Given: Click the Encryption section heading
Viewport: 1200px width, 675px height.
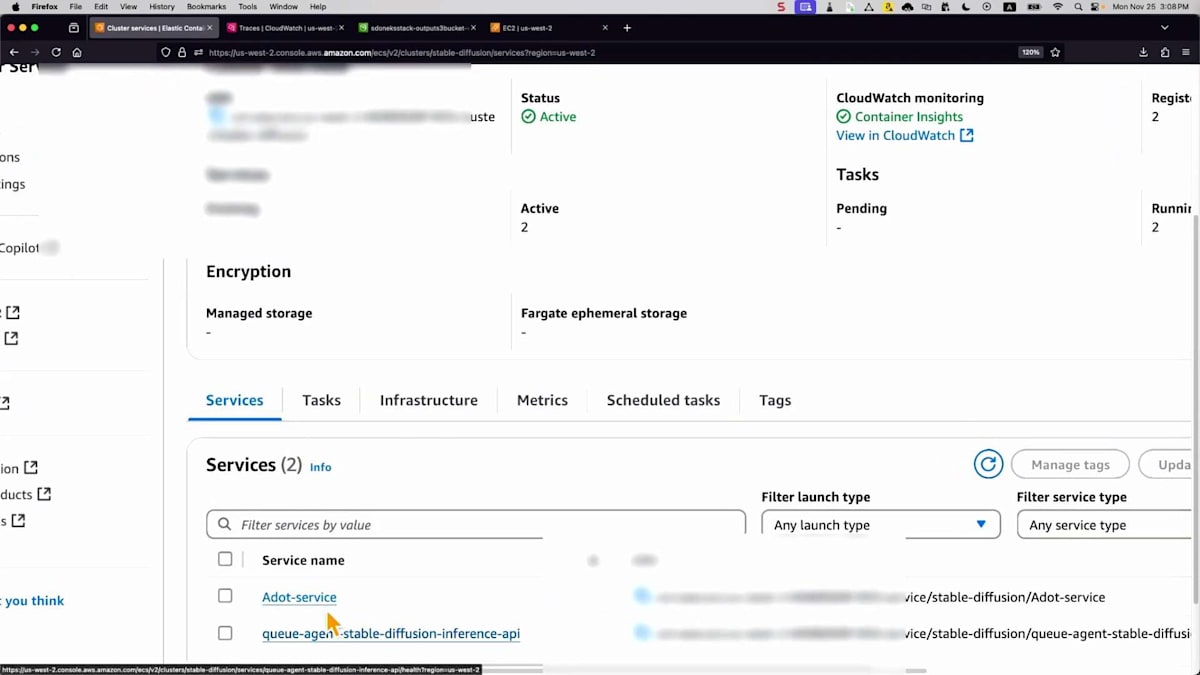Looking at the screenshot, I should pyautogui.click(x=248, y=271).
